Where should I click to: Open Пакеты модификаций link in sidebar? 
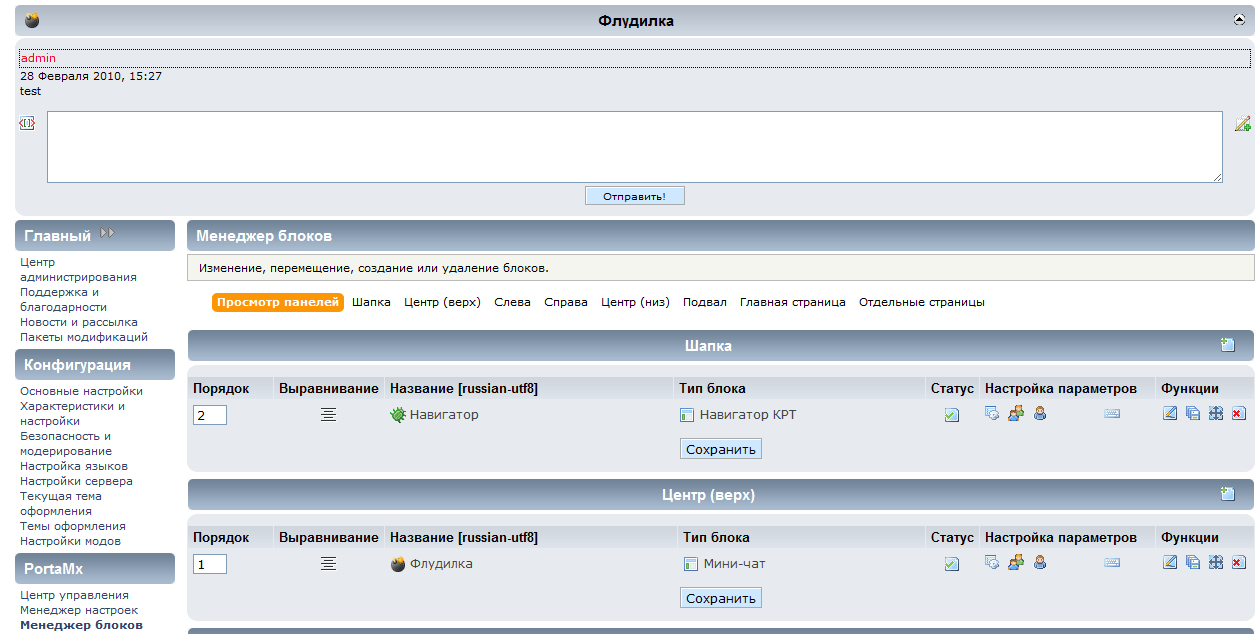(83, 337)
